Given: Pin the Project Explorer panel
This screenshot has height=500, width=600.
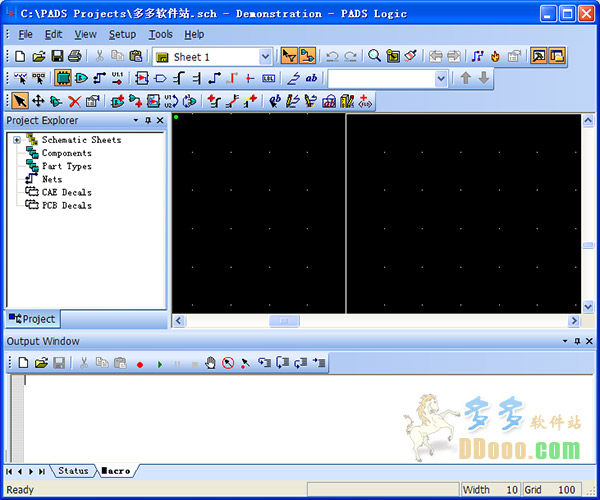Looking at the screenshot, I should [x=148, y=121].
